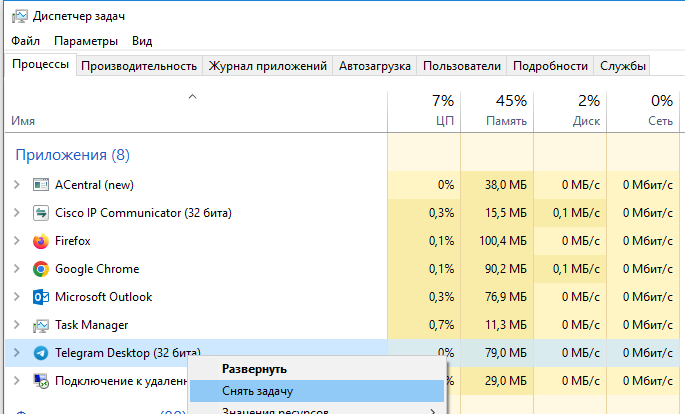The height and width of the screenshot is (414, 685).
Task: Switch to the Службы tab
Action: (x=623, y=66)
